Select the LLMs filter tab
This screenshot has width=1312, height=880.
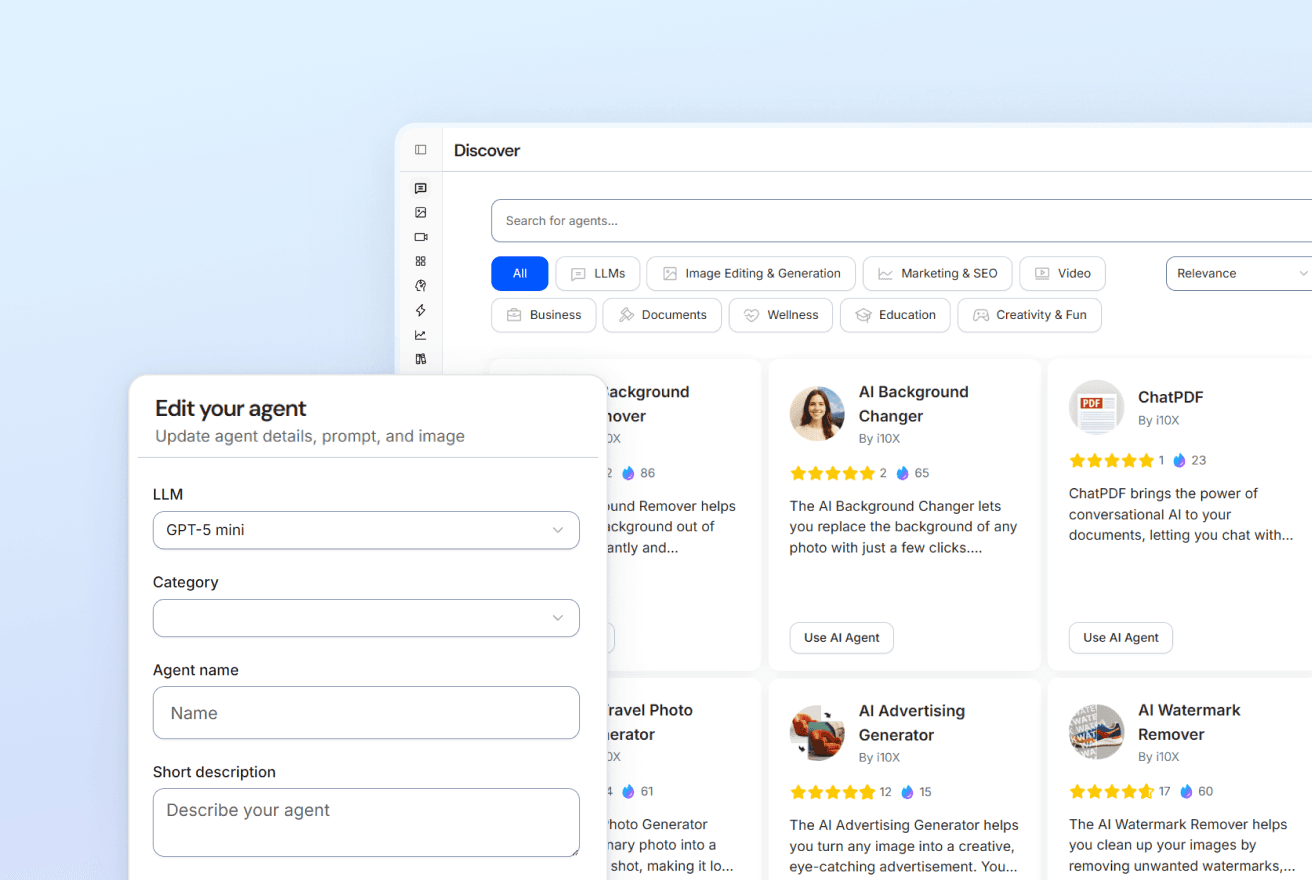click(598, 274)
